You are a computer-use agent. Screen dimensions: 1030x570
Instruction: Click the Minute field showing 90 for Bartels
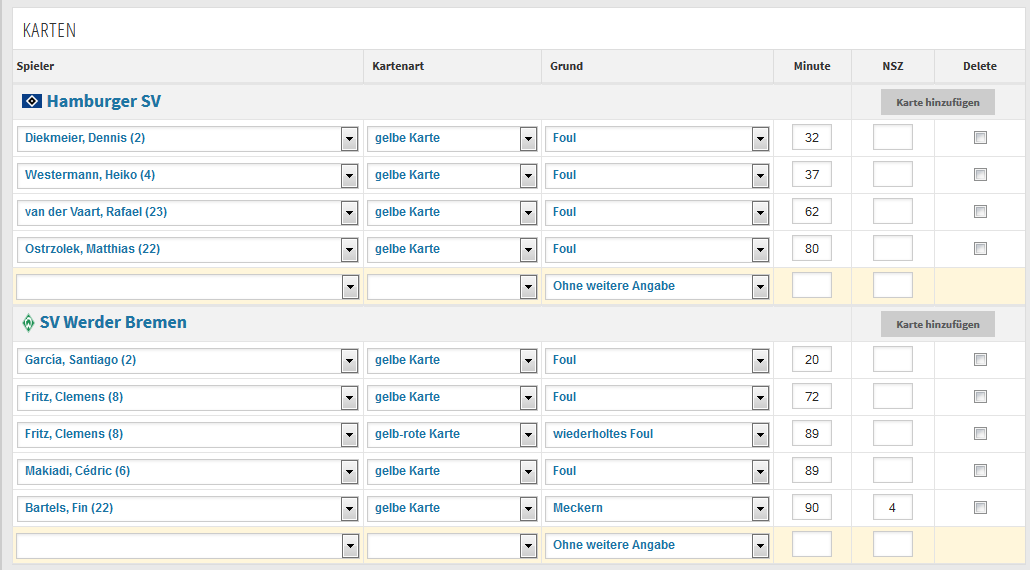pyautogui.click(x=812, y=507)
